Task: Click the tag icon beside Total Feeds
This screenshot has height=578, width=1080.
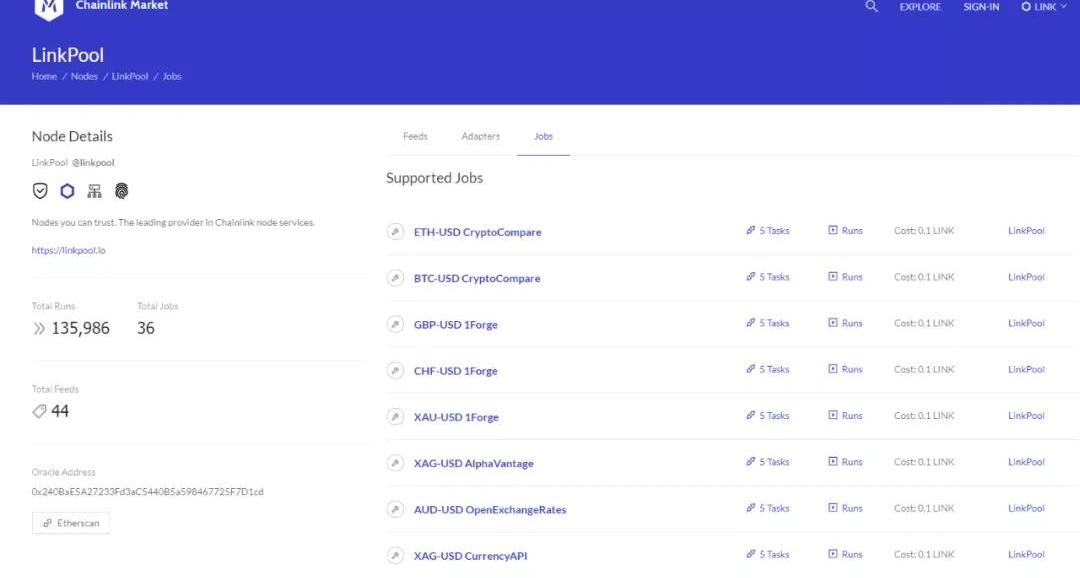Action: [x=39, y=411]
